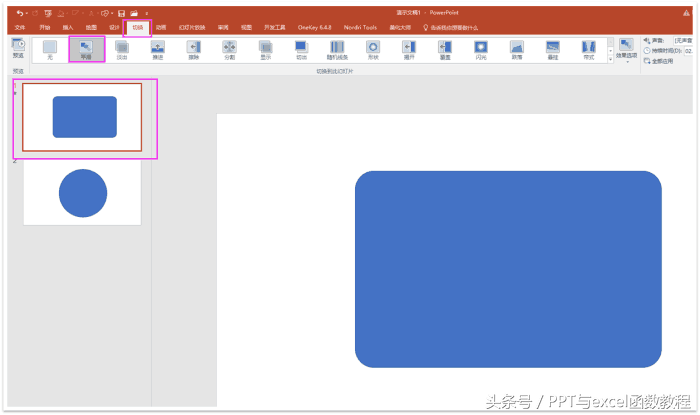
Task: Switch to the View (视图) tab
Action: [246, 28]
